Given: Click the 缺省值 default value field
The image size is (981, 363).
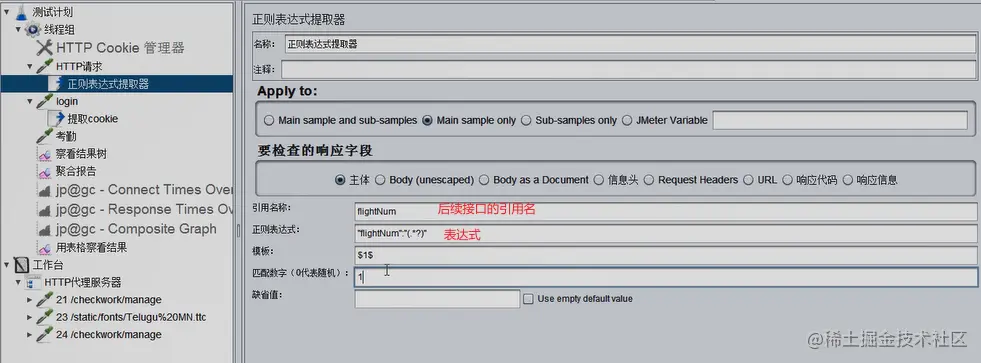Looking at the screenshot, I should 437,299.
